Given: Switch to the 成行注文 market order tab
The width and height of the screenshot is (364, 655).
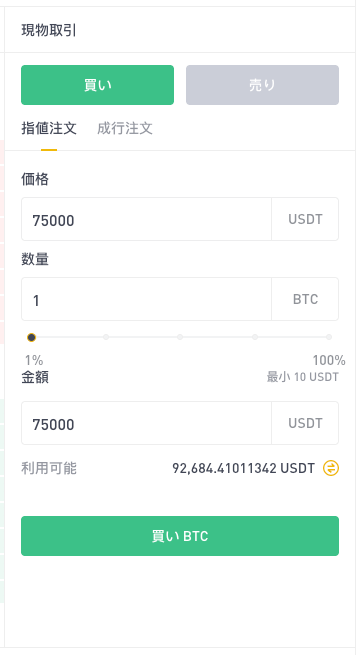Looking at the screenshot, I should 125,128.
